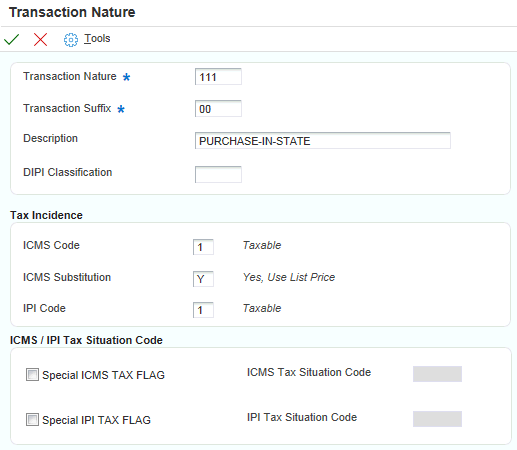The width and height of the screenshot is (517, 450).
Task: Click the Transaction Suffix field containing 00
Action: pyautogui.click(x=218, y=109)
